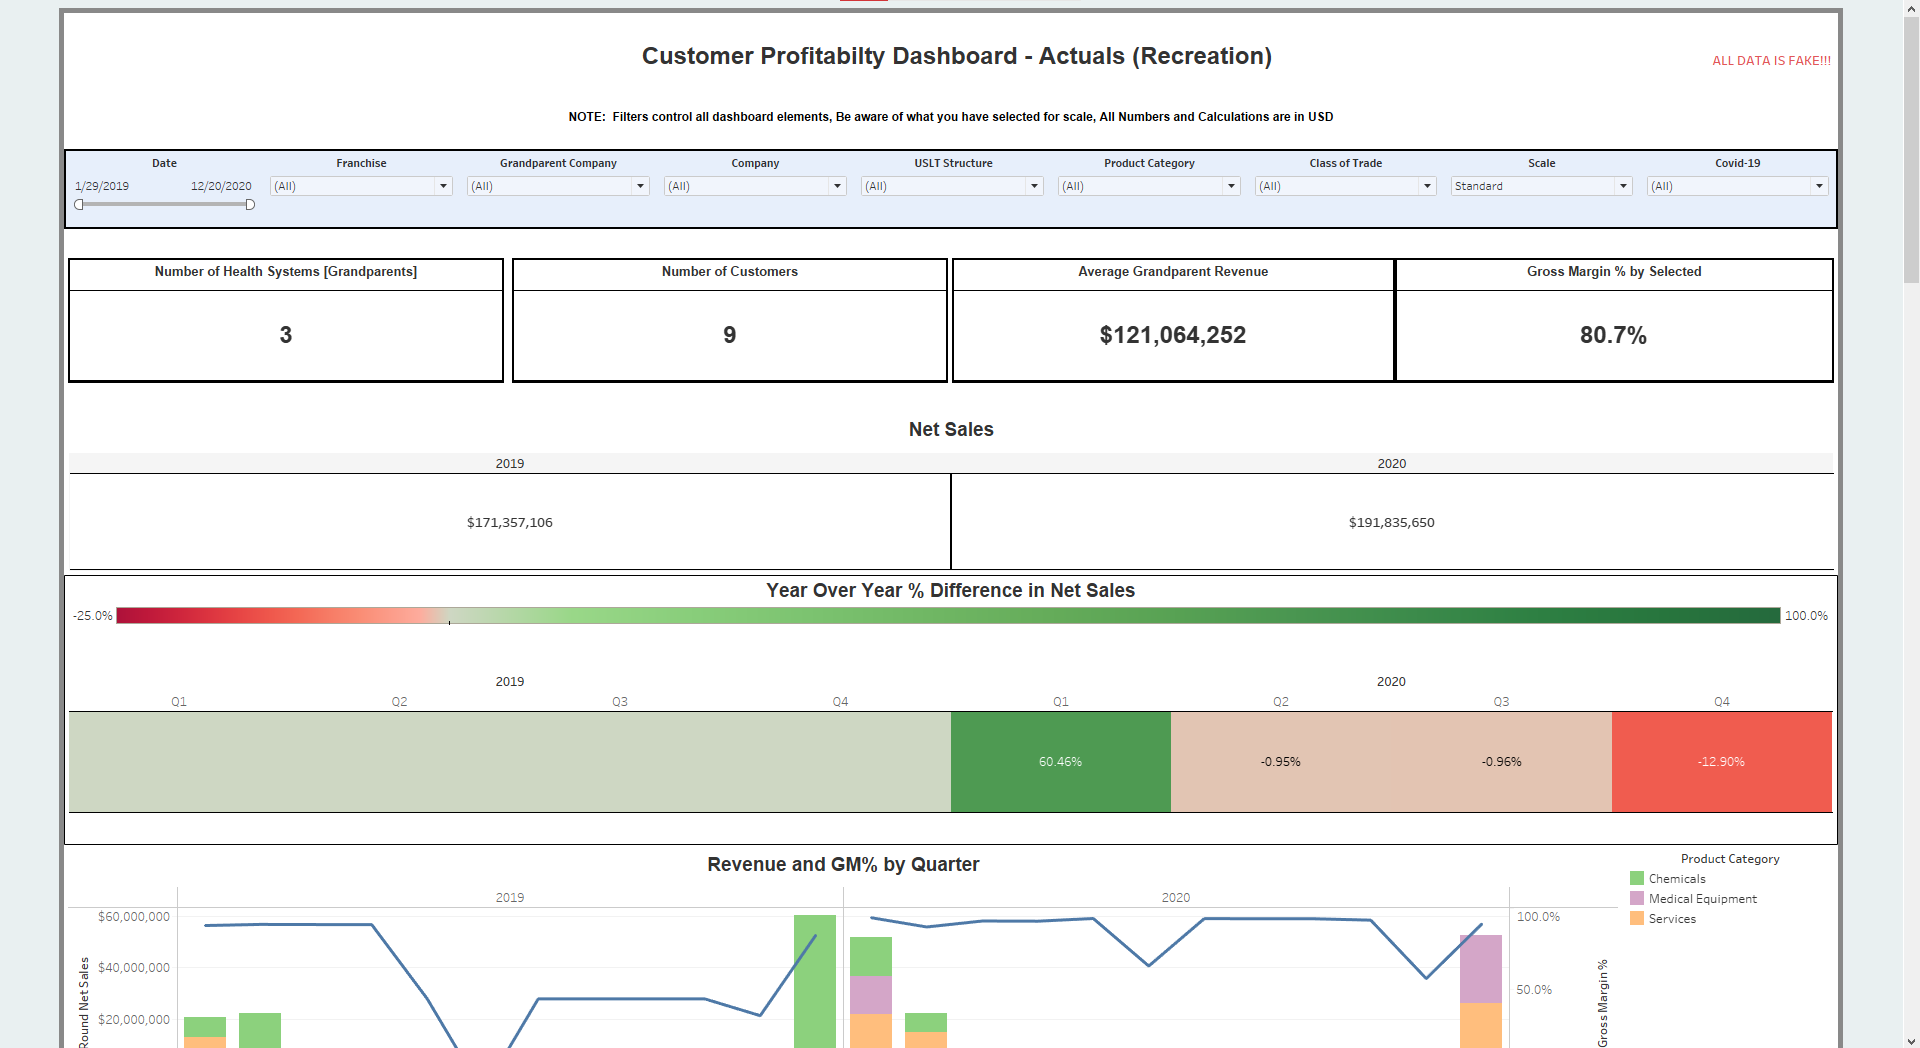1920x1048 pixels.
Task: Select the Chemicals green legend swatch
Action: pyautogui.click(x=1637, y=879)
